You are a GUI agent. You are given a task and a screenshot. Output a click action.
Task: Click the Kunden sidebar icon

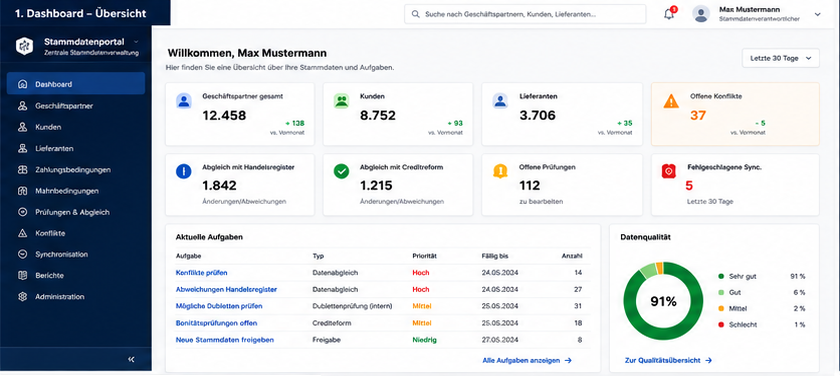[22, 127]
